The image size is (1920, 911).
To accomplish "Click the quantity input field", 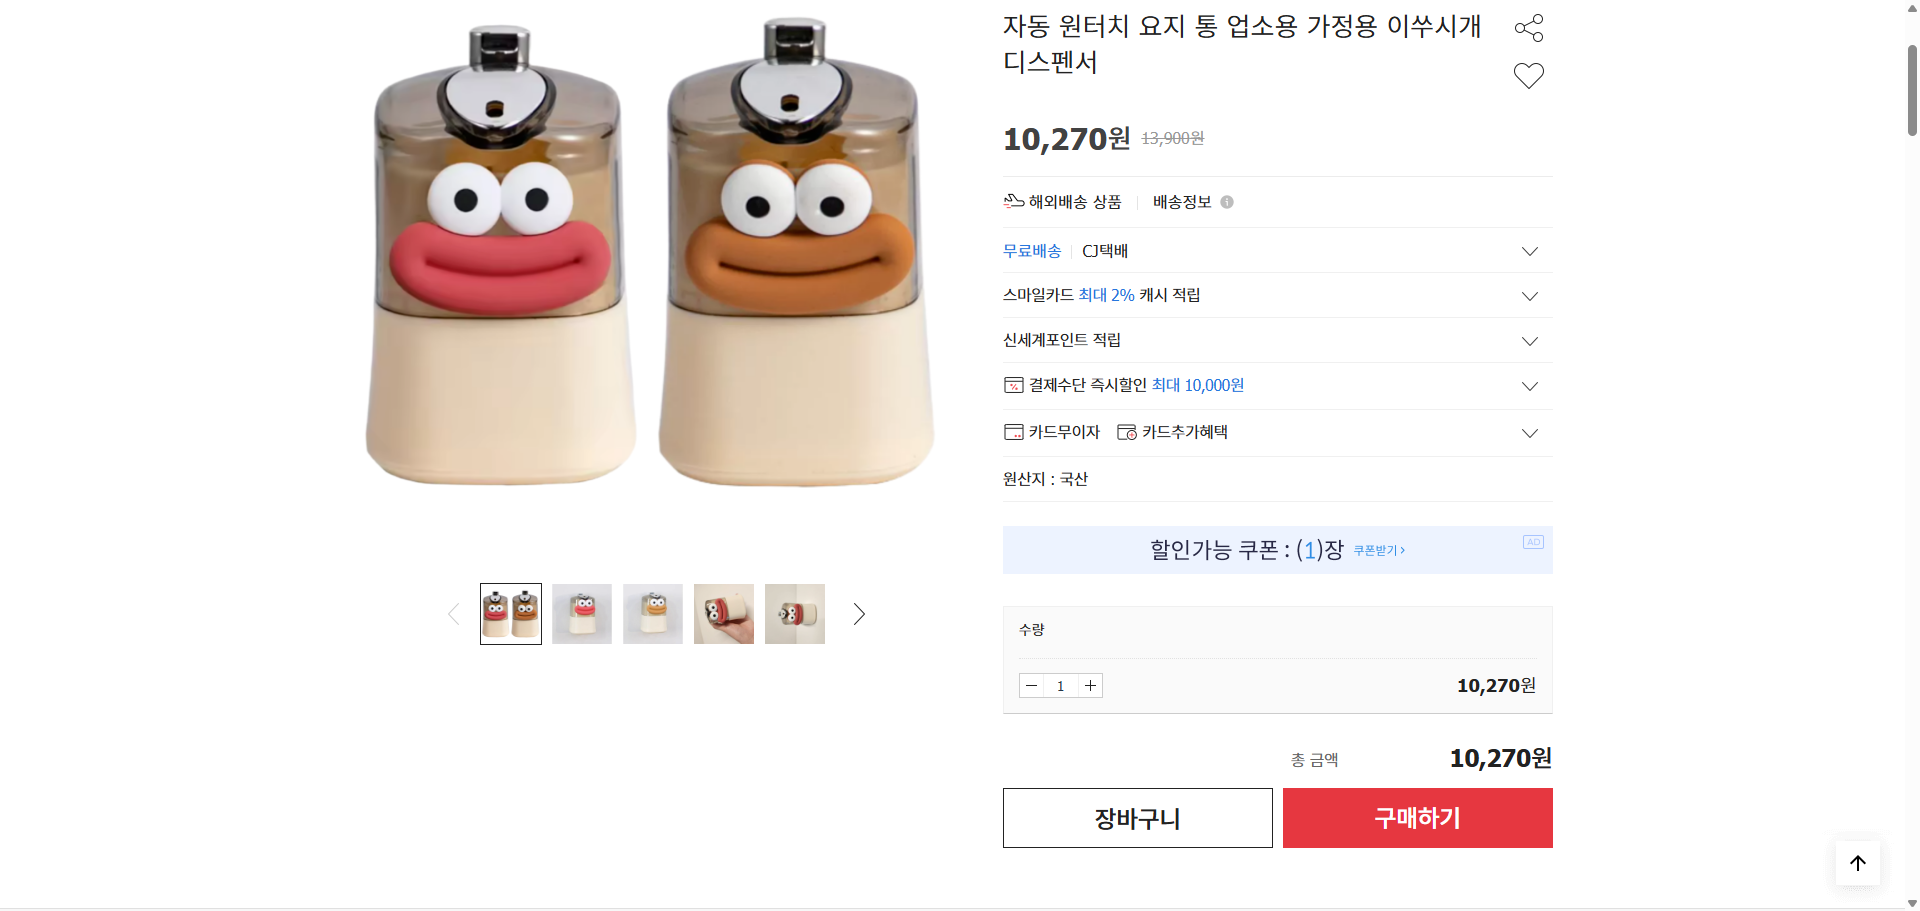I will [x=1060, y=685].
